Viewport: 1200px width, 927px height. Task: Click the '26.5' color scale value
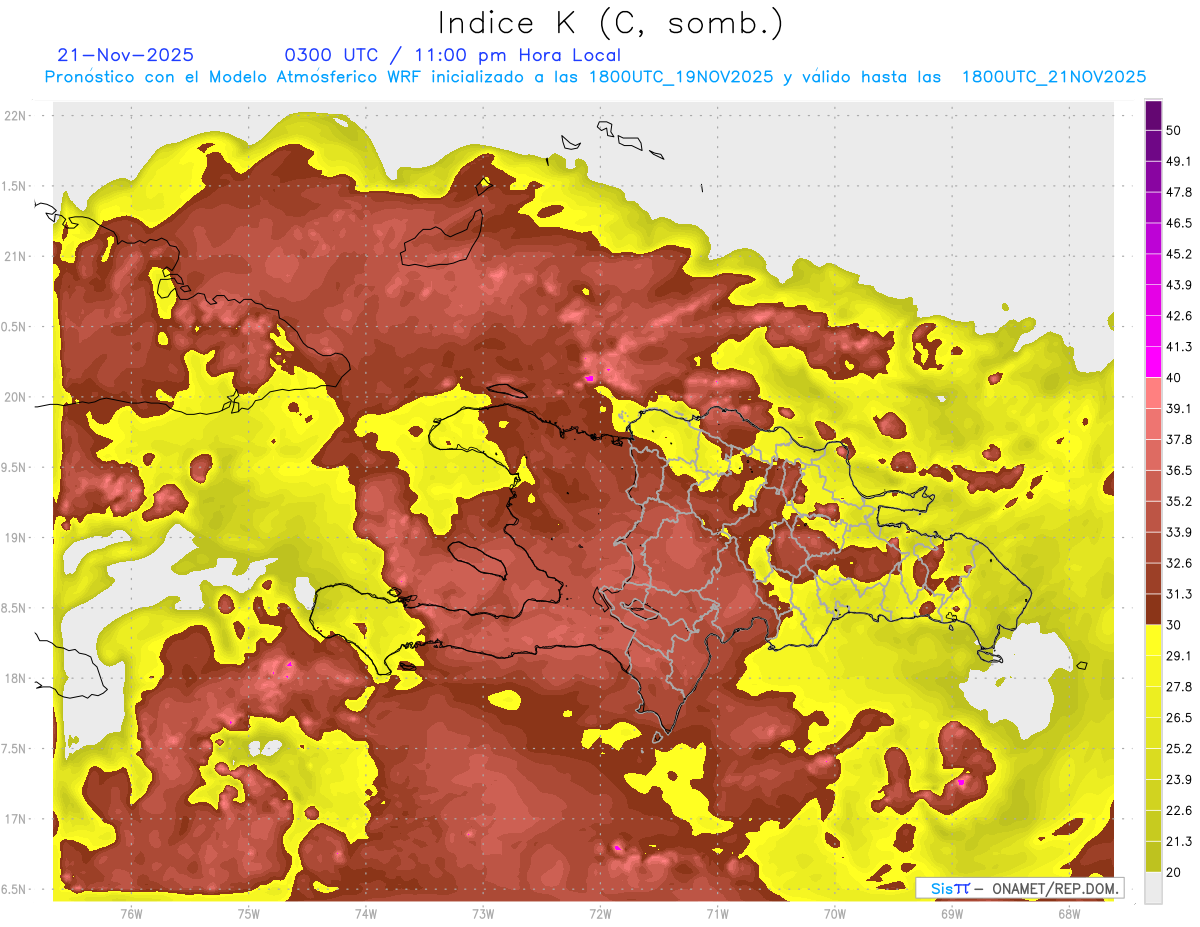pos(1178,717)
